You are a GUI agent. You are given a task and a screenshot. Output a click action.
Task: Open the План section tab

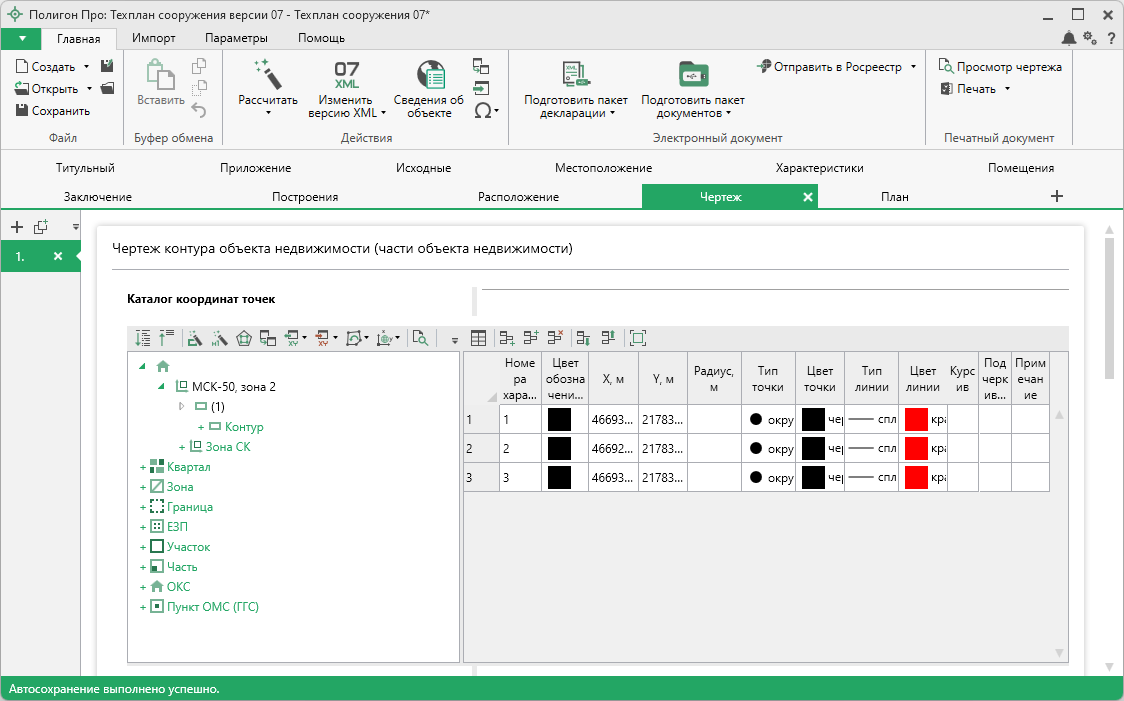(x=894, y=197)
